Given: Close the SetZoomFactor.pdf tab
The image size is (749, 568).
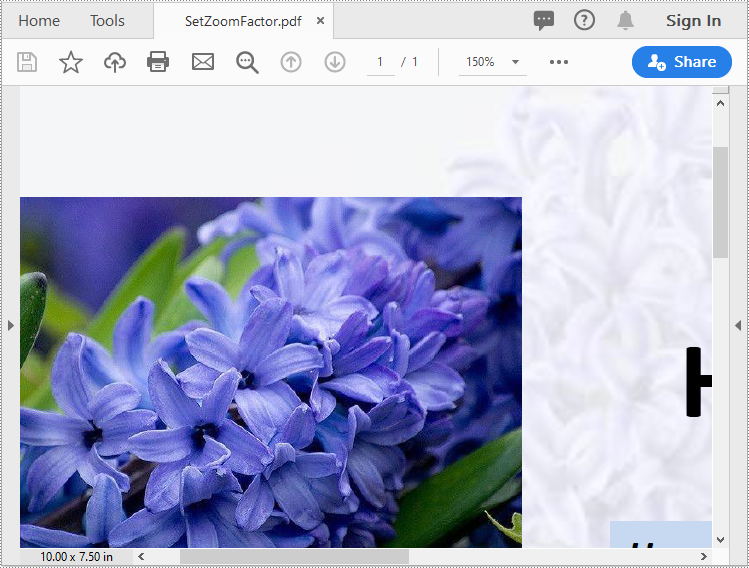Looking at the screenshot, I should click(x=321, y=21).
